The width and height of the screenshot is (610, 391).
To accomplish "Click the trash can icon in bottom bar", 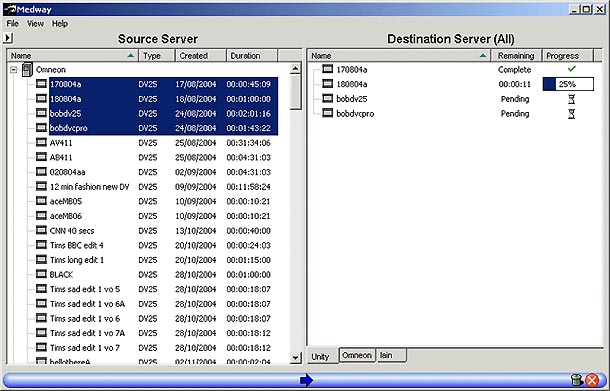I will 577,380.
